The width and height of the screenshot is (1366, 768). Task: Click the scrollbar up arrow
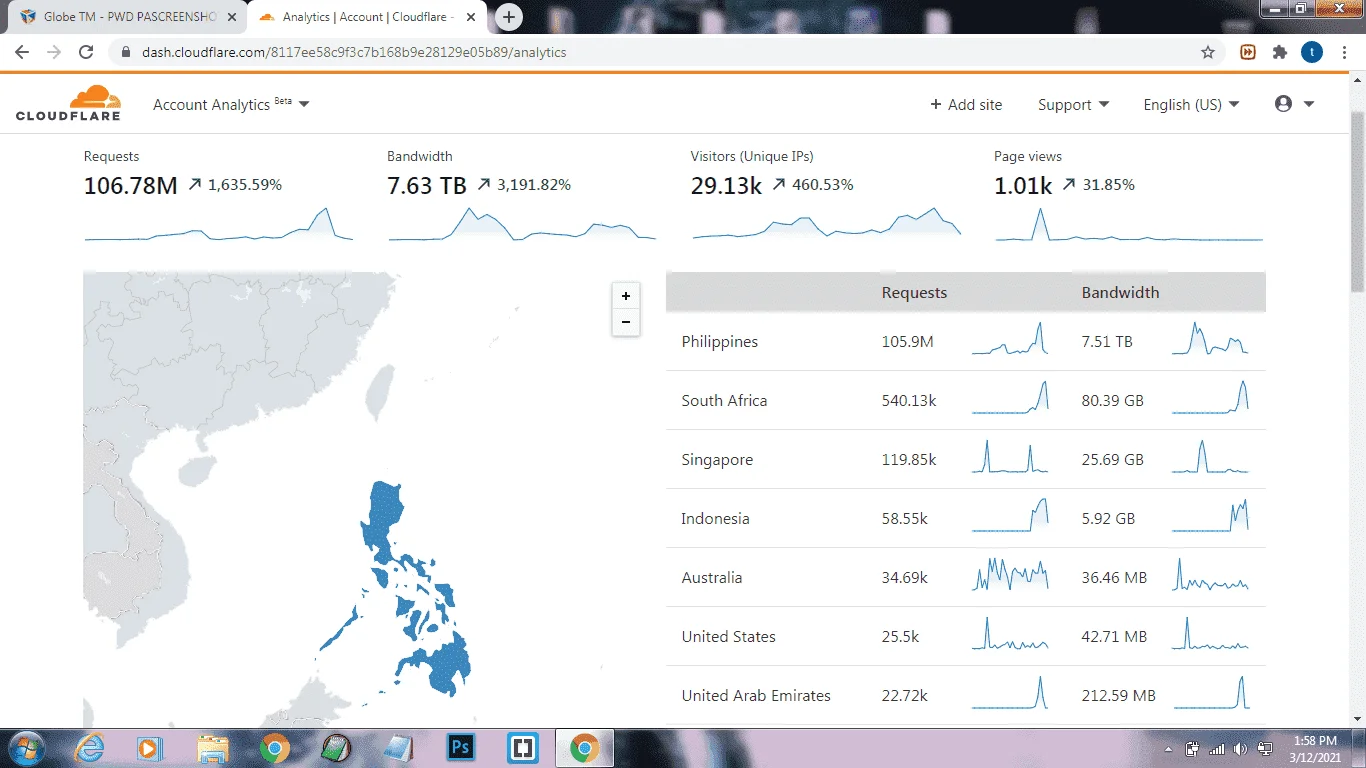tap(1357, 80)
